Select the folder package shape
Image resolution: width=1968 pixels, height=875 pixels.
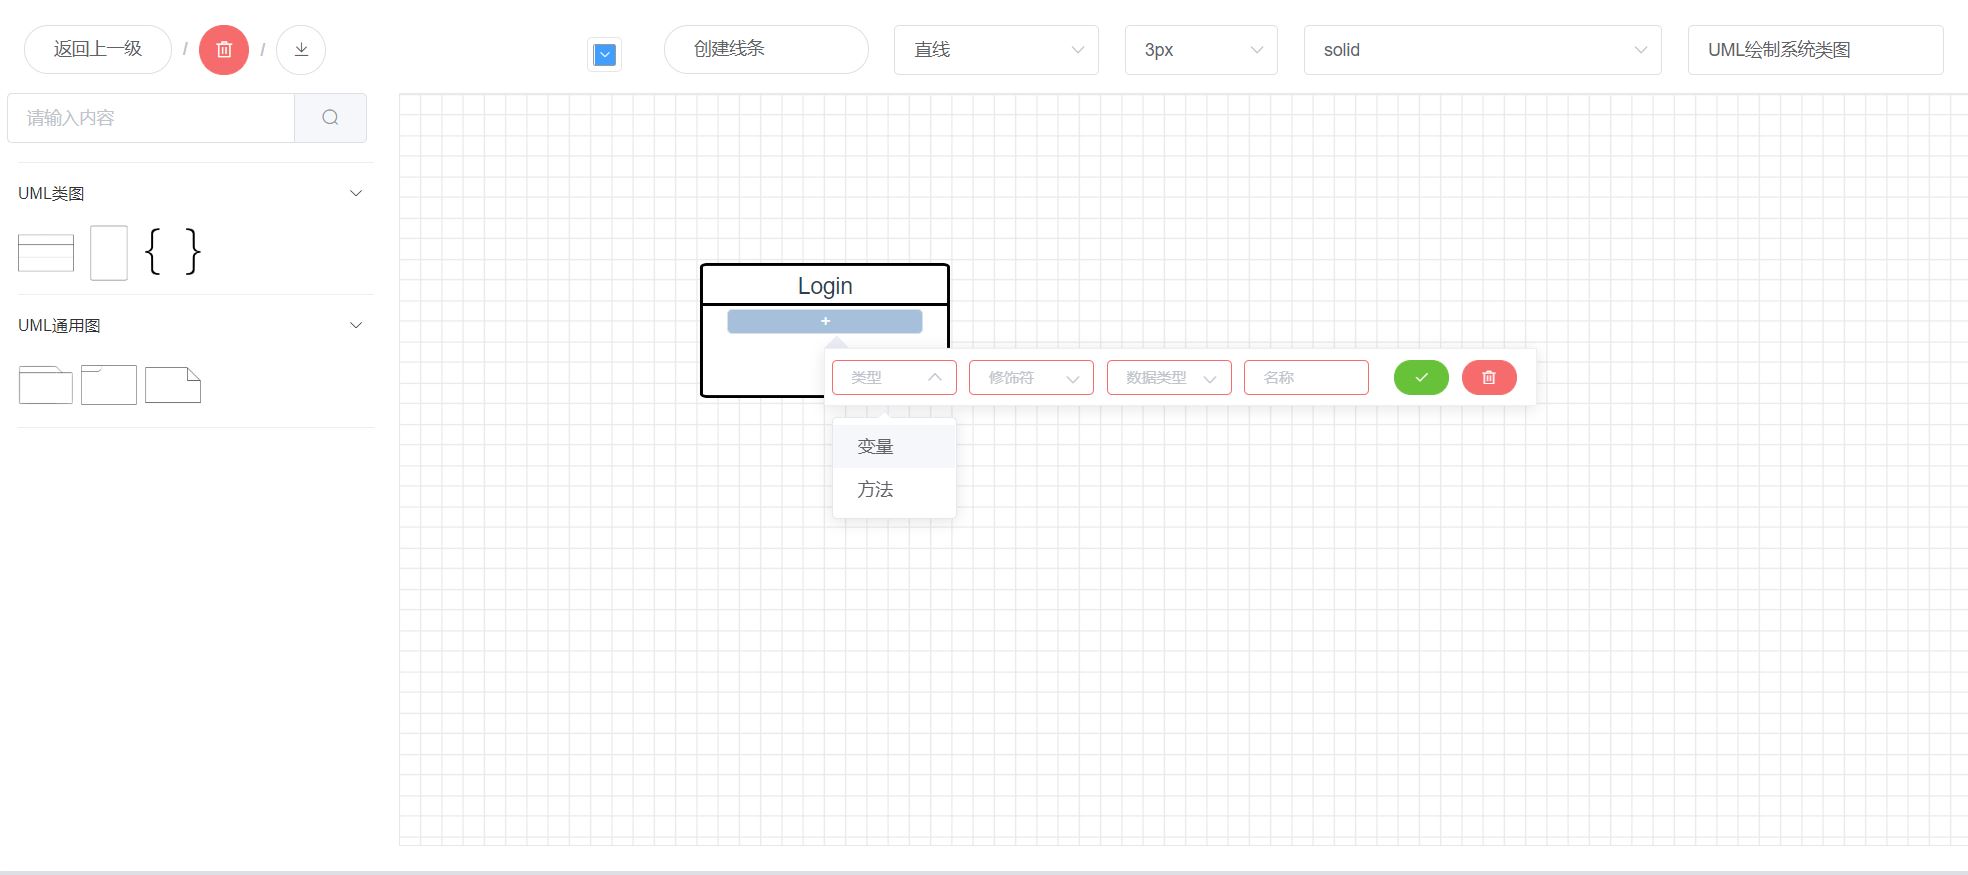46,385
